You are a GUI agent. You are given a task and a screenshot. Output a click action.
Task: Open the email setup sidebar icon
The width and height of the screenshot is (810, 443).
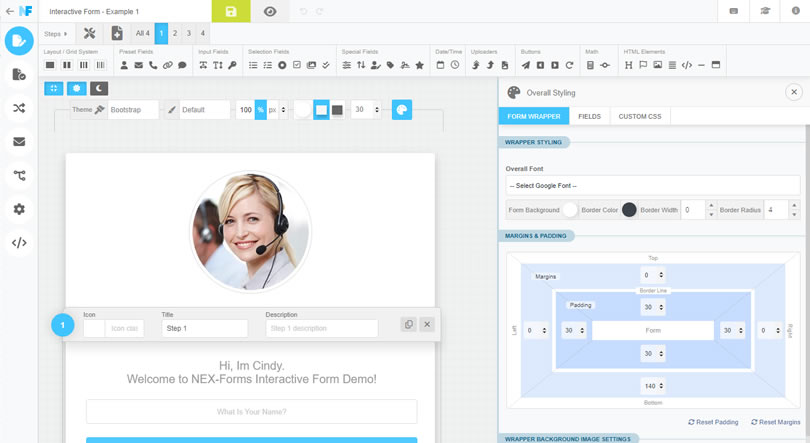coord(19,141)
